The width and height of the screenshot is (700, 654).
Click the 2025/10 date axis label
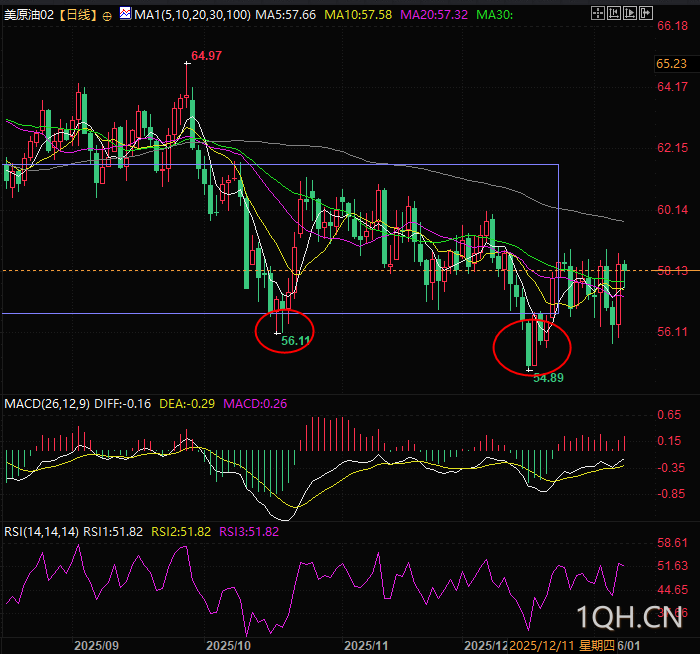[x=229, y=646]
